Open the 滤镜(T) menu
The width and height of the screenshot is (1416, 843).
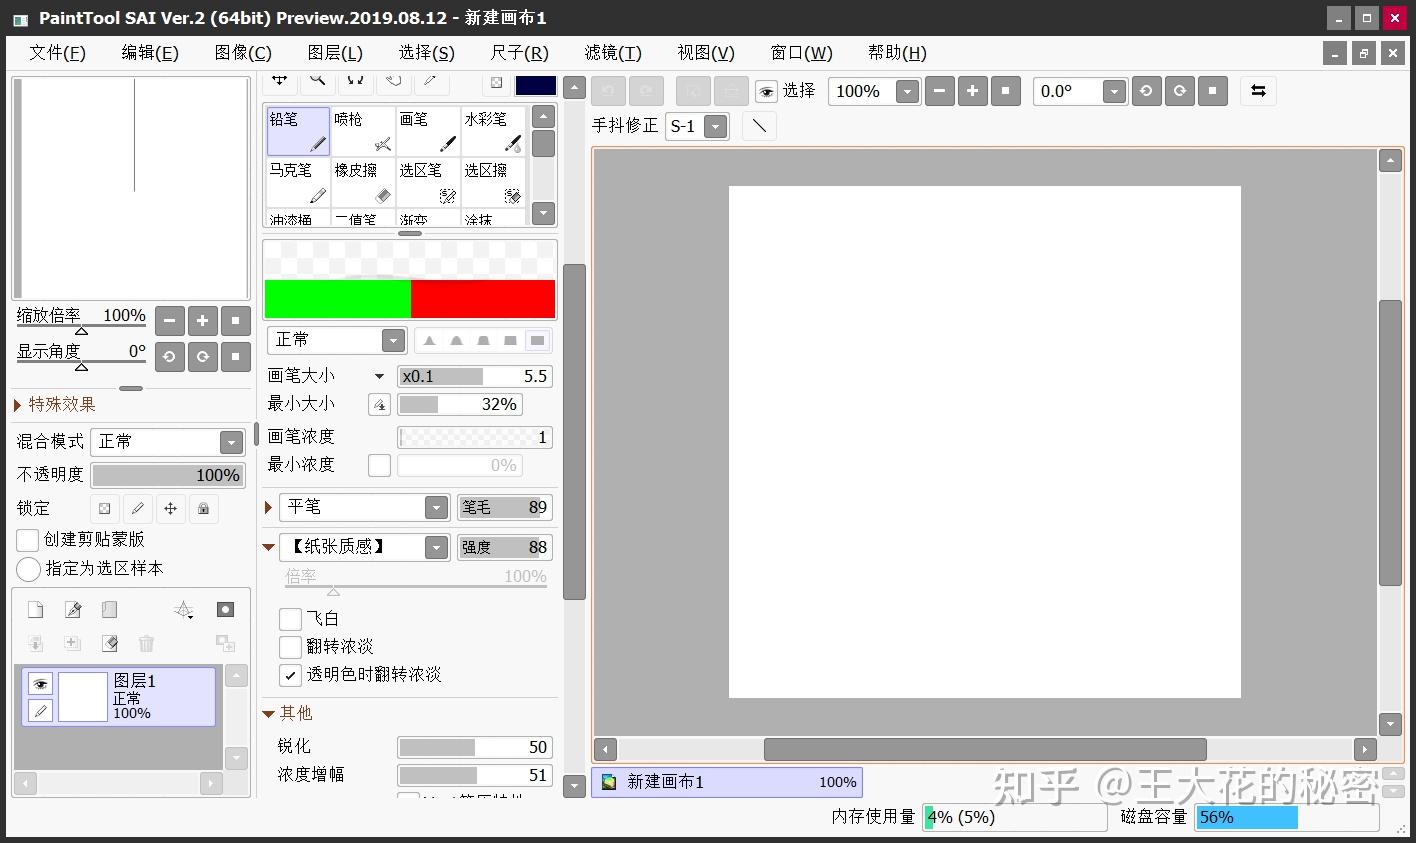pyautogui.click(x=612, y=52)
